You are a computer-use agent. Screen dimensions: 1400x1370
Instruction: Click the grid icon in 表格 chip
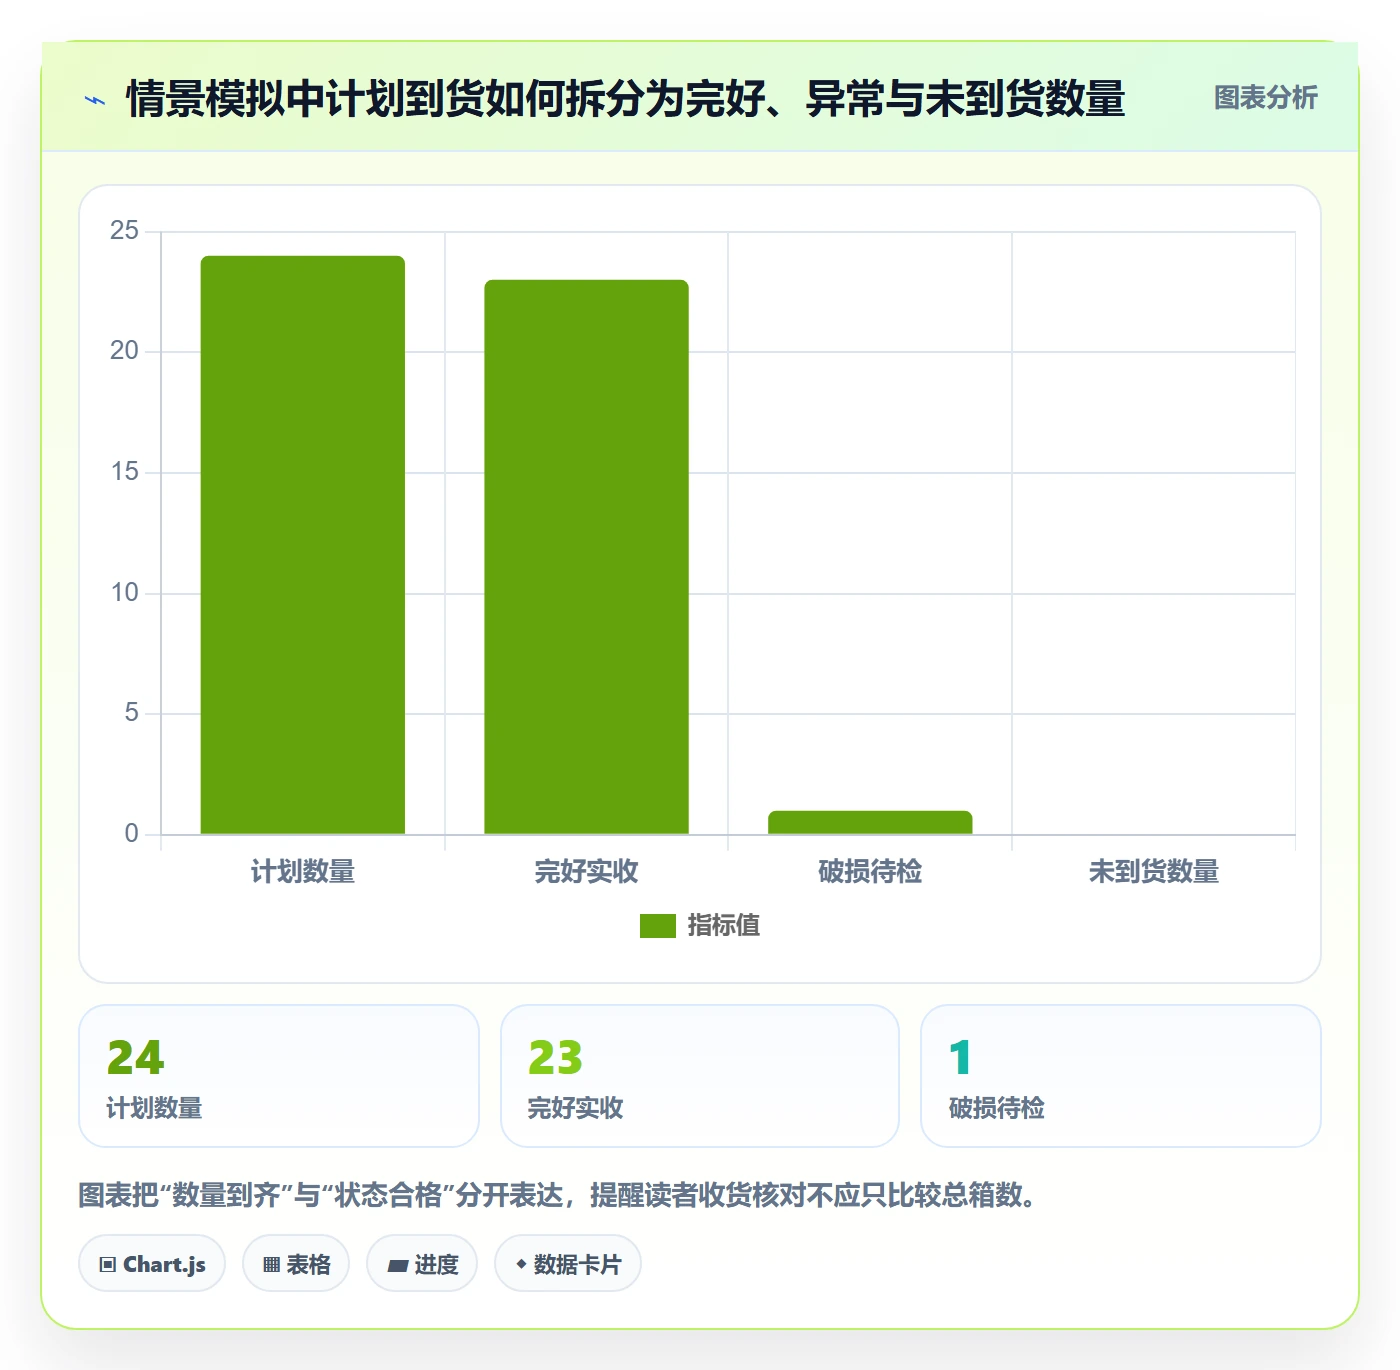pos(271,1265)
